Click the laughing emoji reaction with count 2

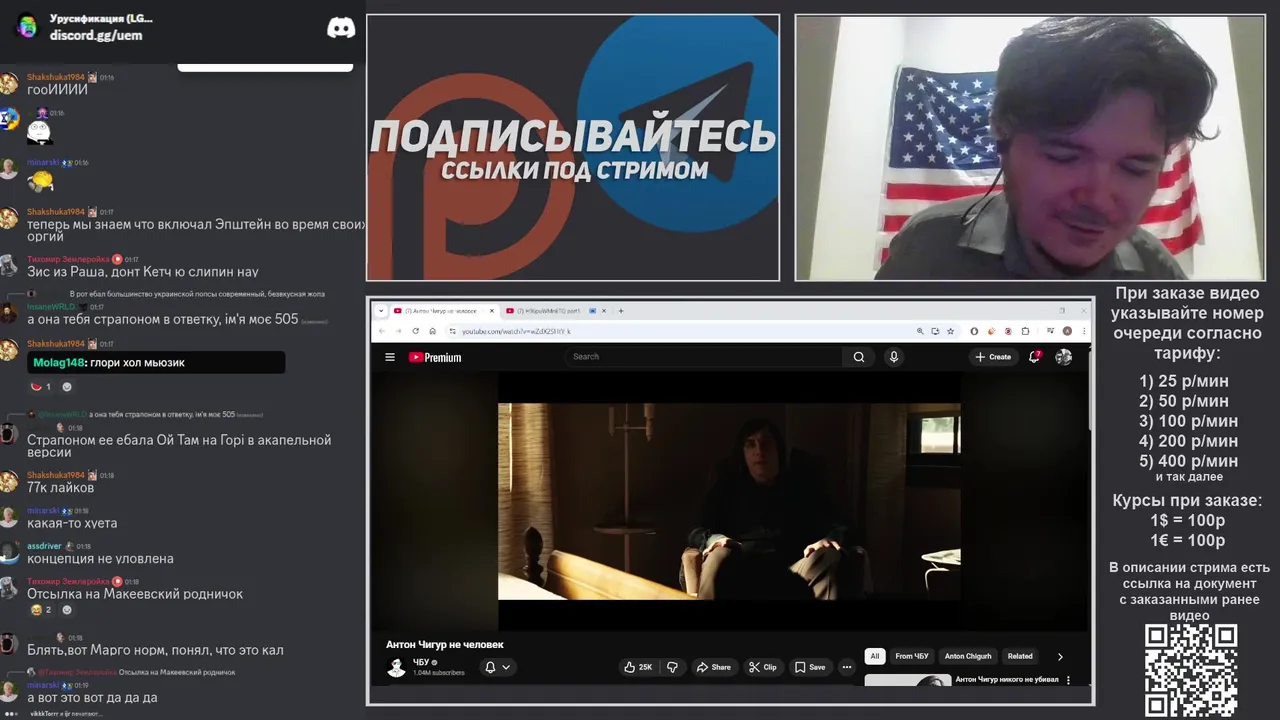pos(41,610)
